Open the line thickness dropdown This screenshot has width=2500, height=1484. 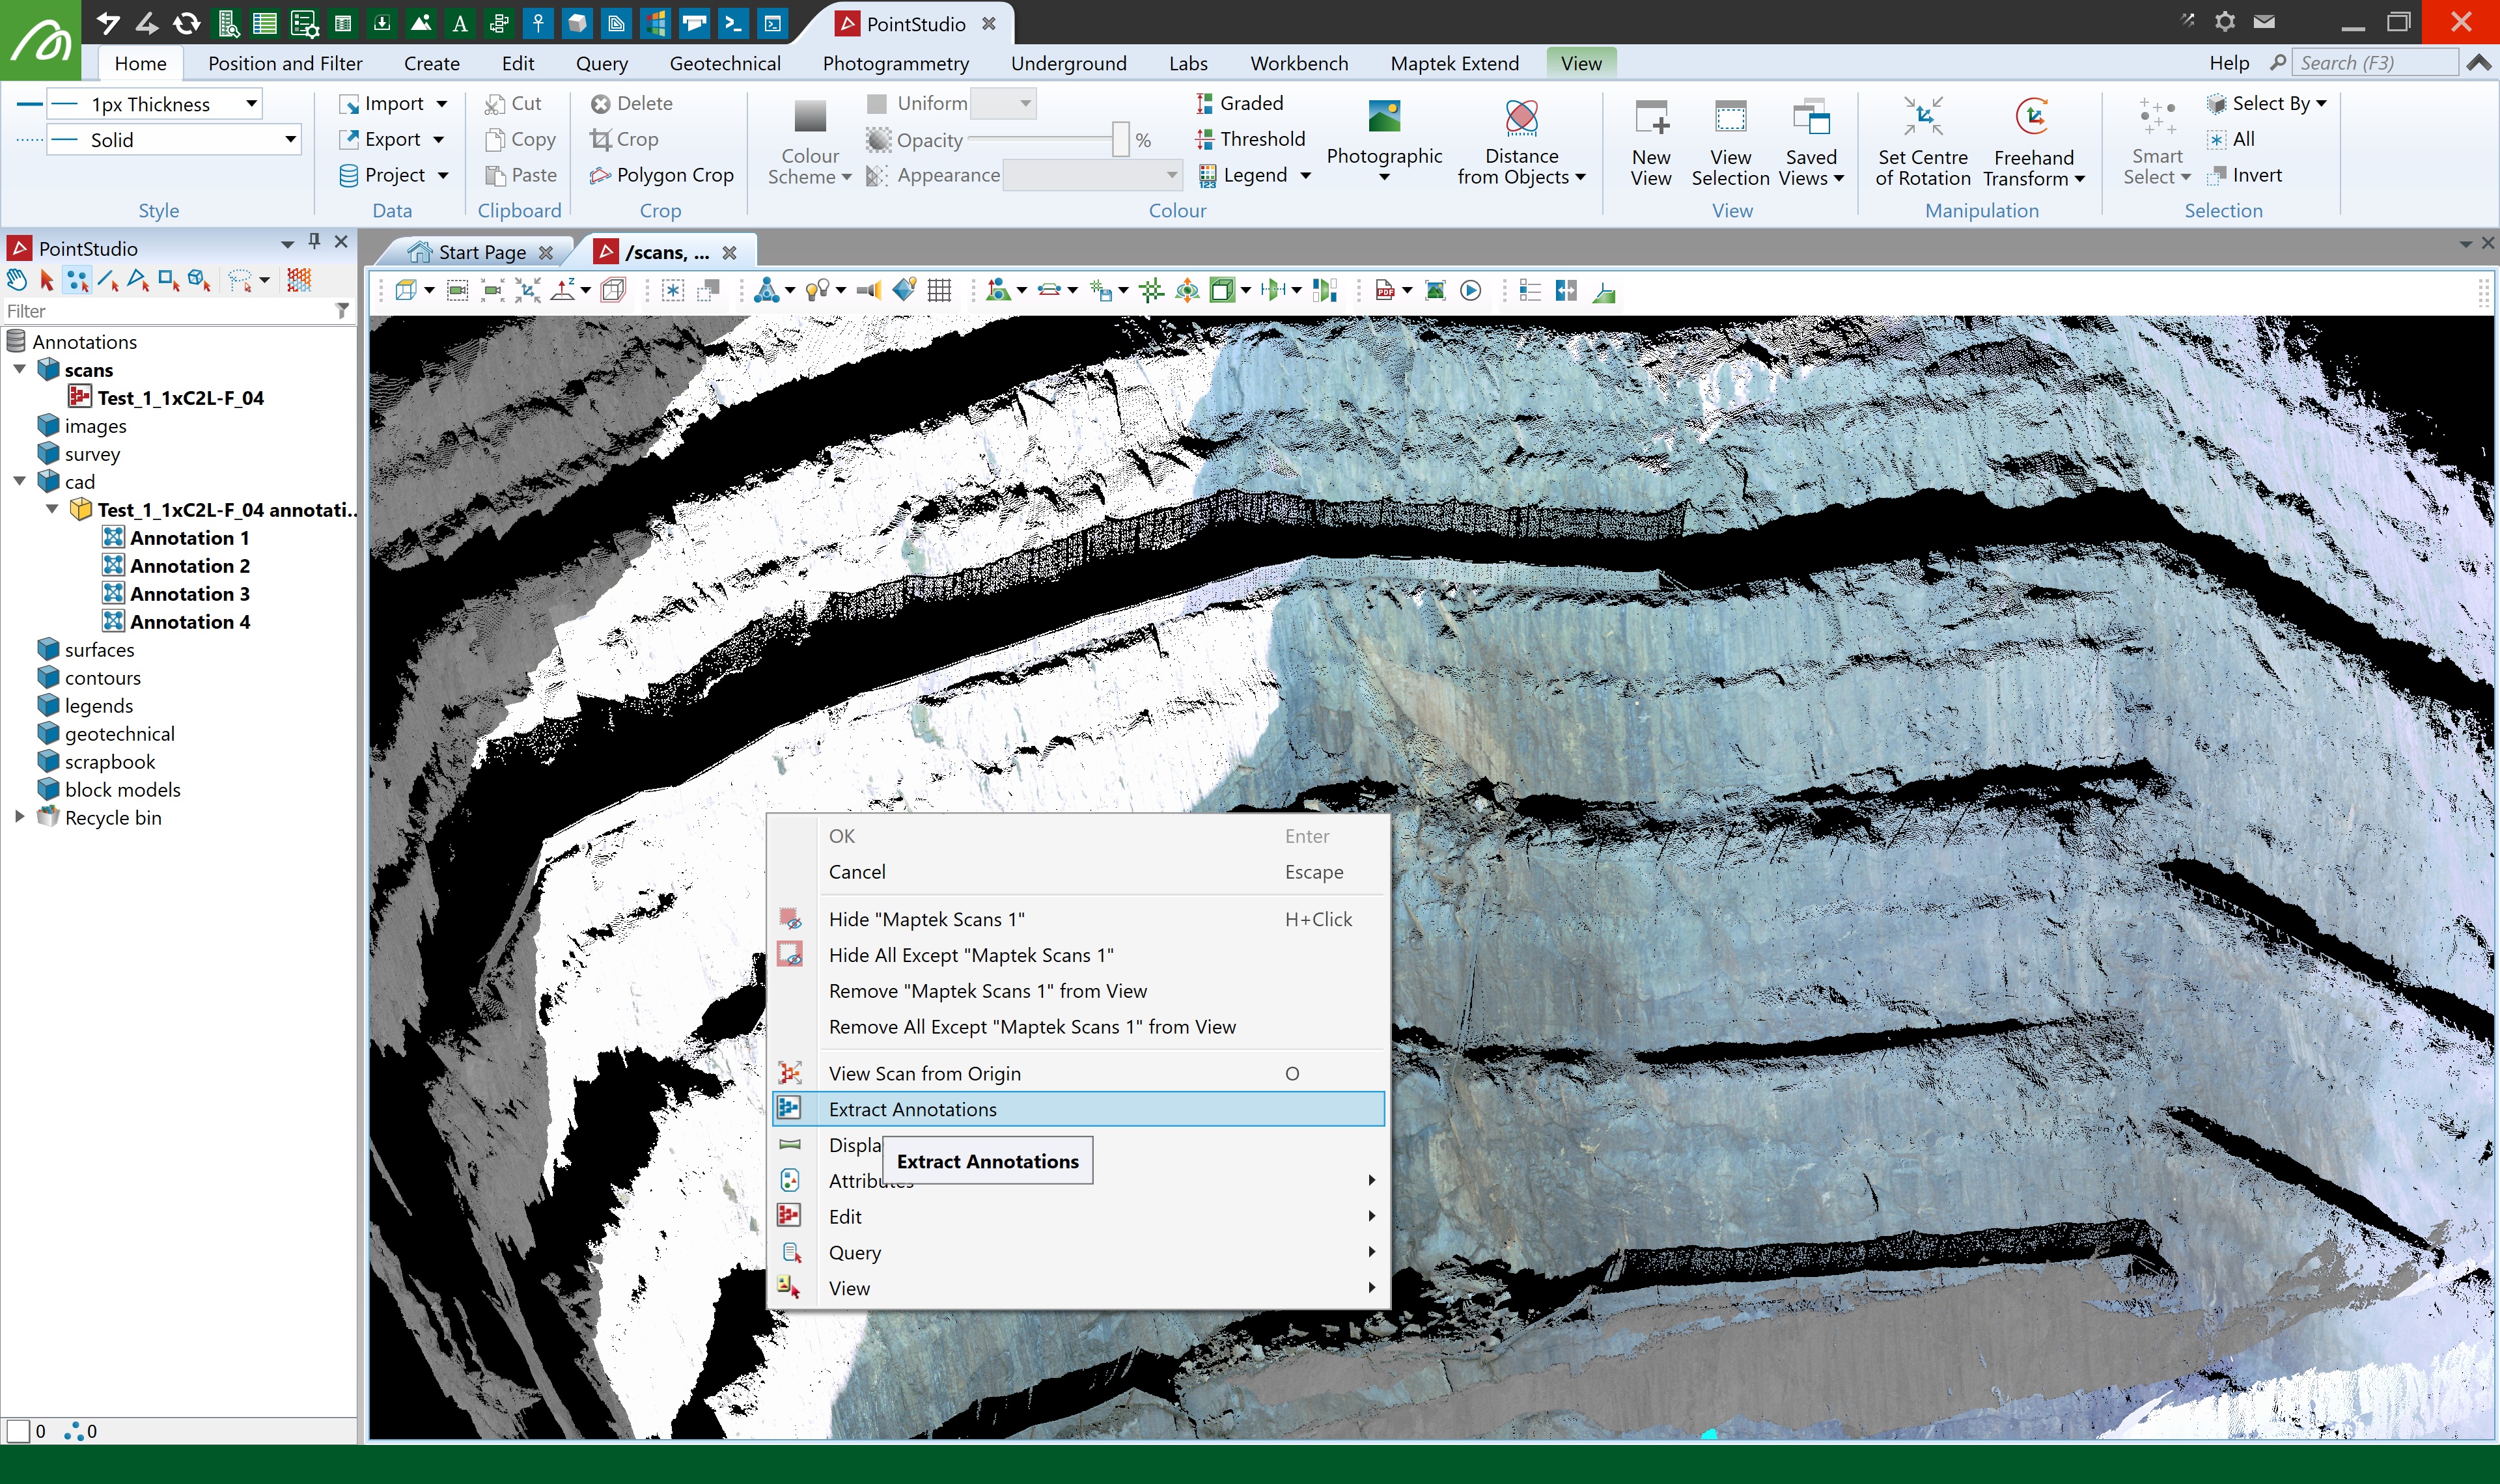[251, 103]
